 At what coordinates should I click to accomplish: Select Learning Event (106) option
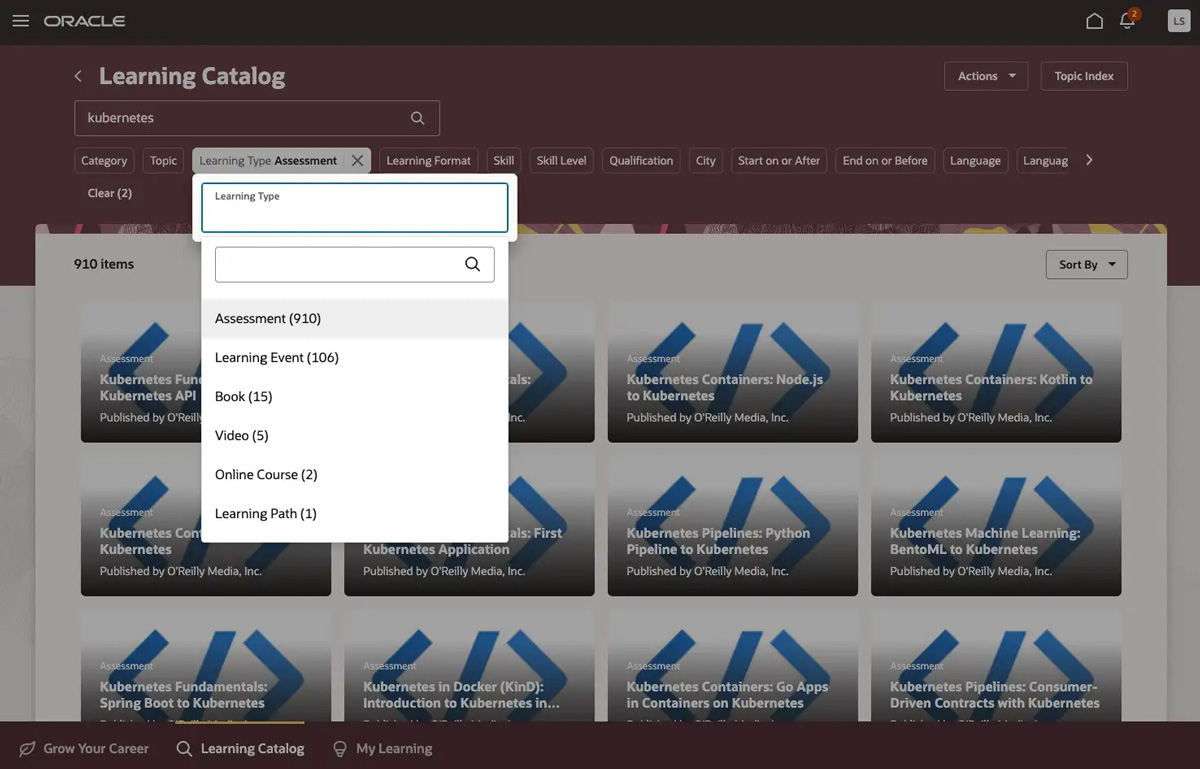tap(355, 358)
